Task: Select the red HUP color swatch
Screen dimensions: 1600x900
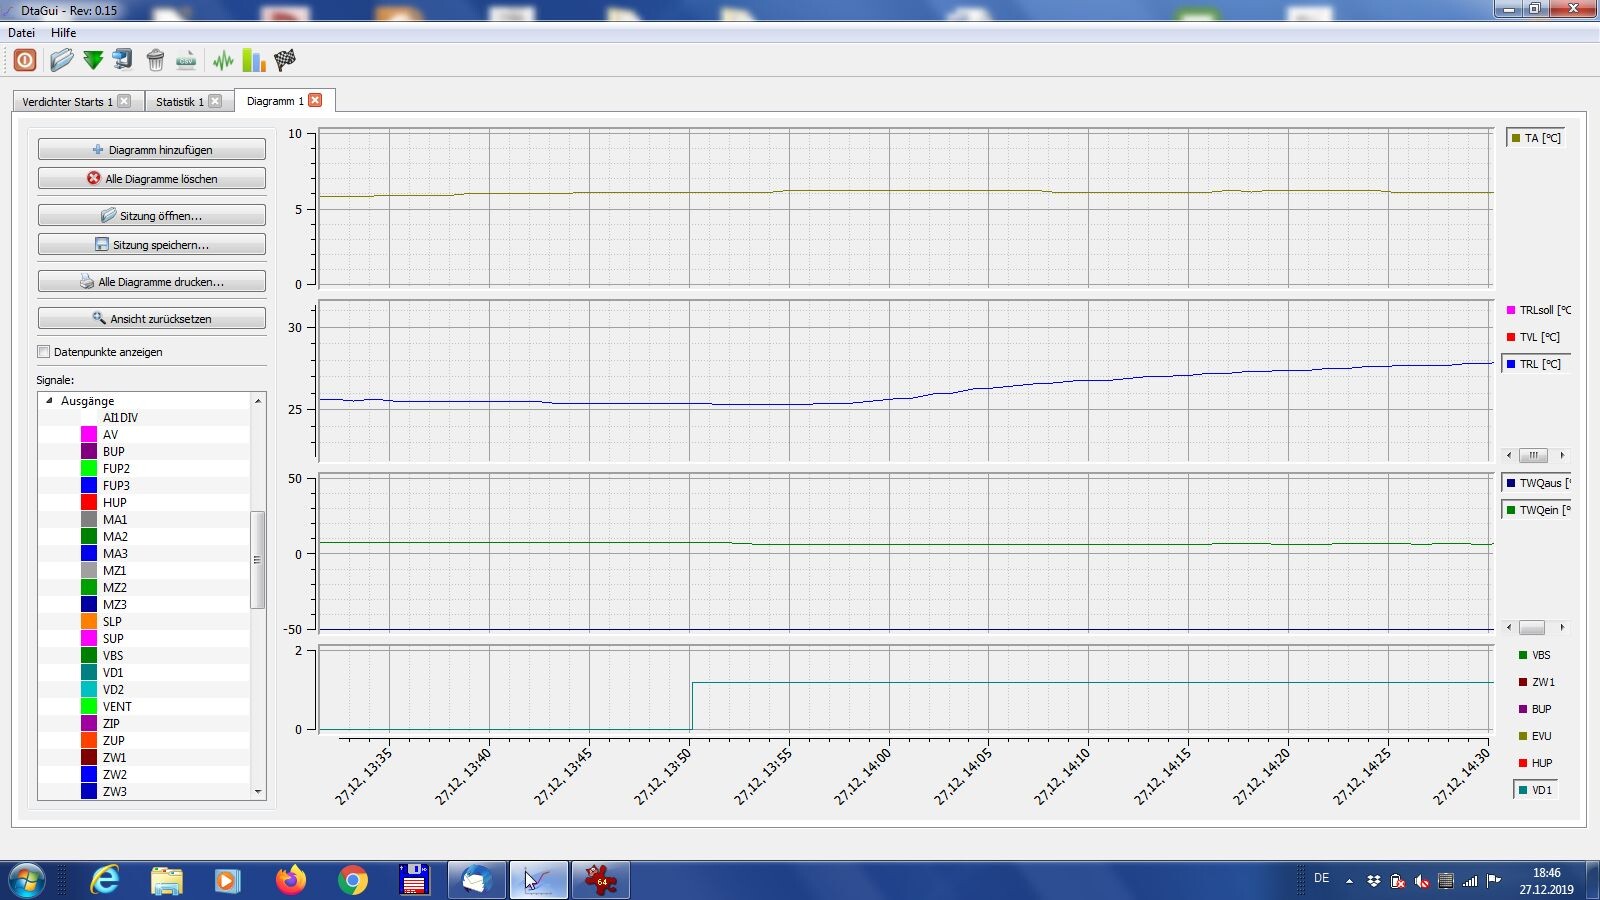Action: coord(89,503)
